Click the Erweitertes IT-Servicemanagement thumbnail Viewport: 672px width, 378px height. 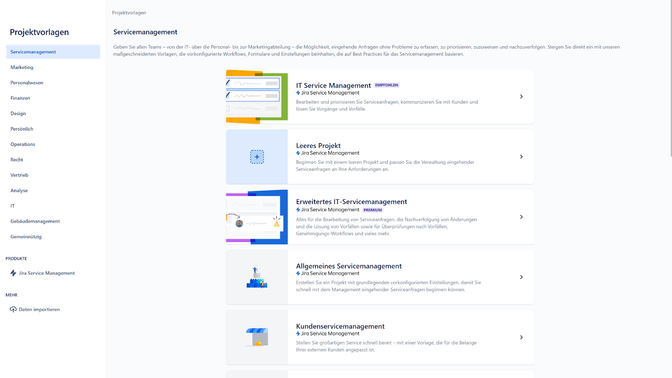point(257,217)
